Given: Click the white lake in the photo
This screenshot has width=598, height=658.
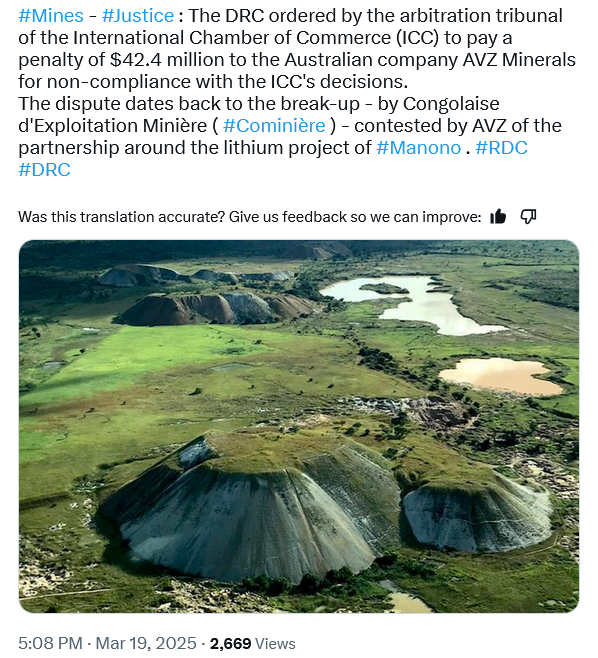Looking at the screenshot, I should pyautogui.click(x=413, y=303).
